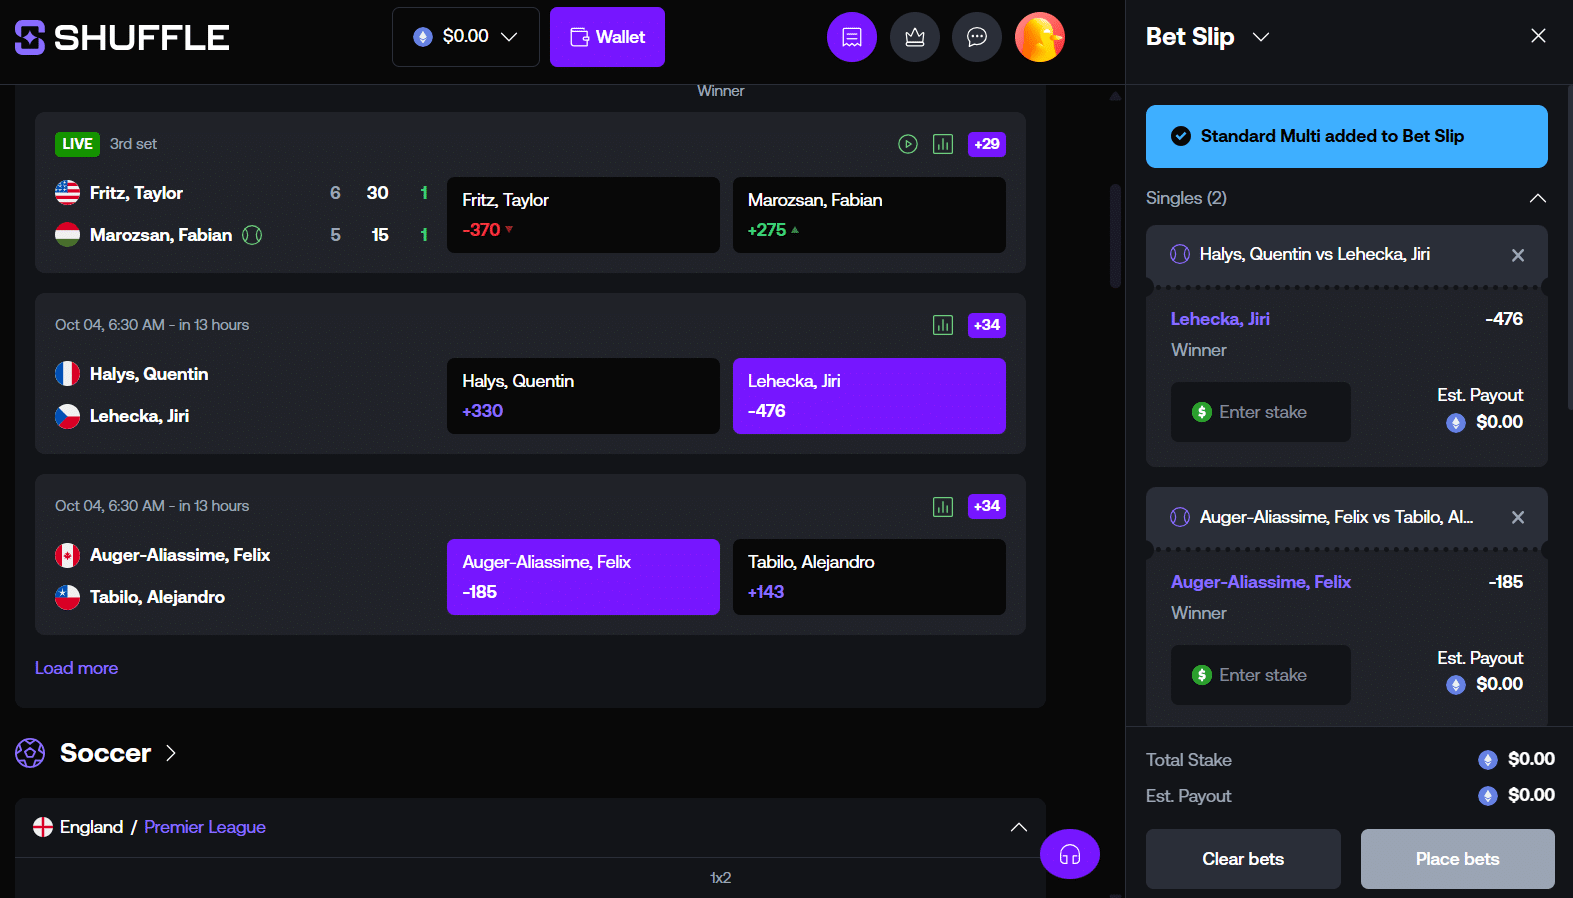Open the chat bubble icon
The height and width of the screenshot is (898, 1573).
977,37
